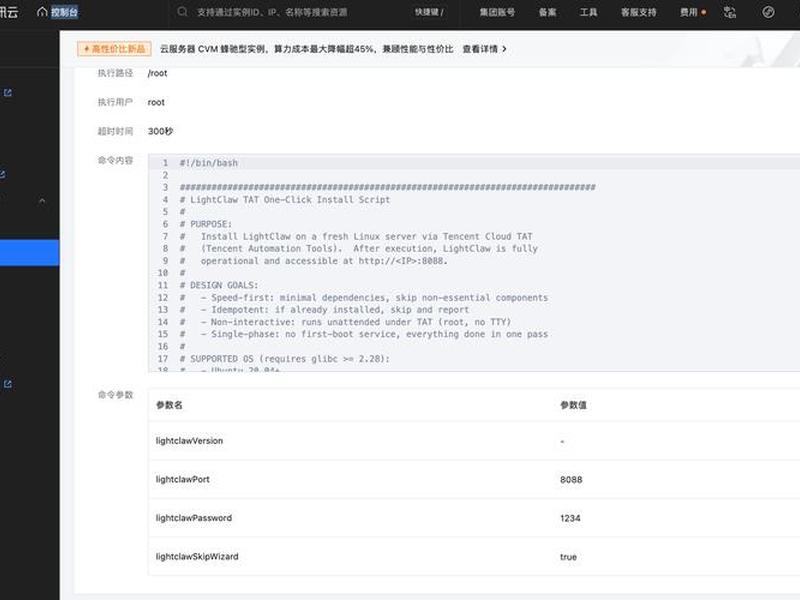Click the language switch icon

[730, 12]
